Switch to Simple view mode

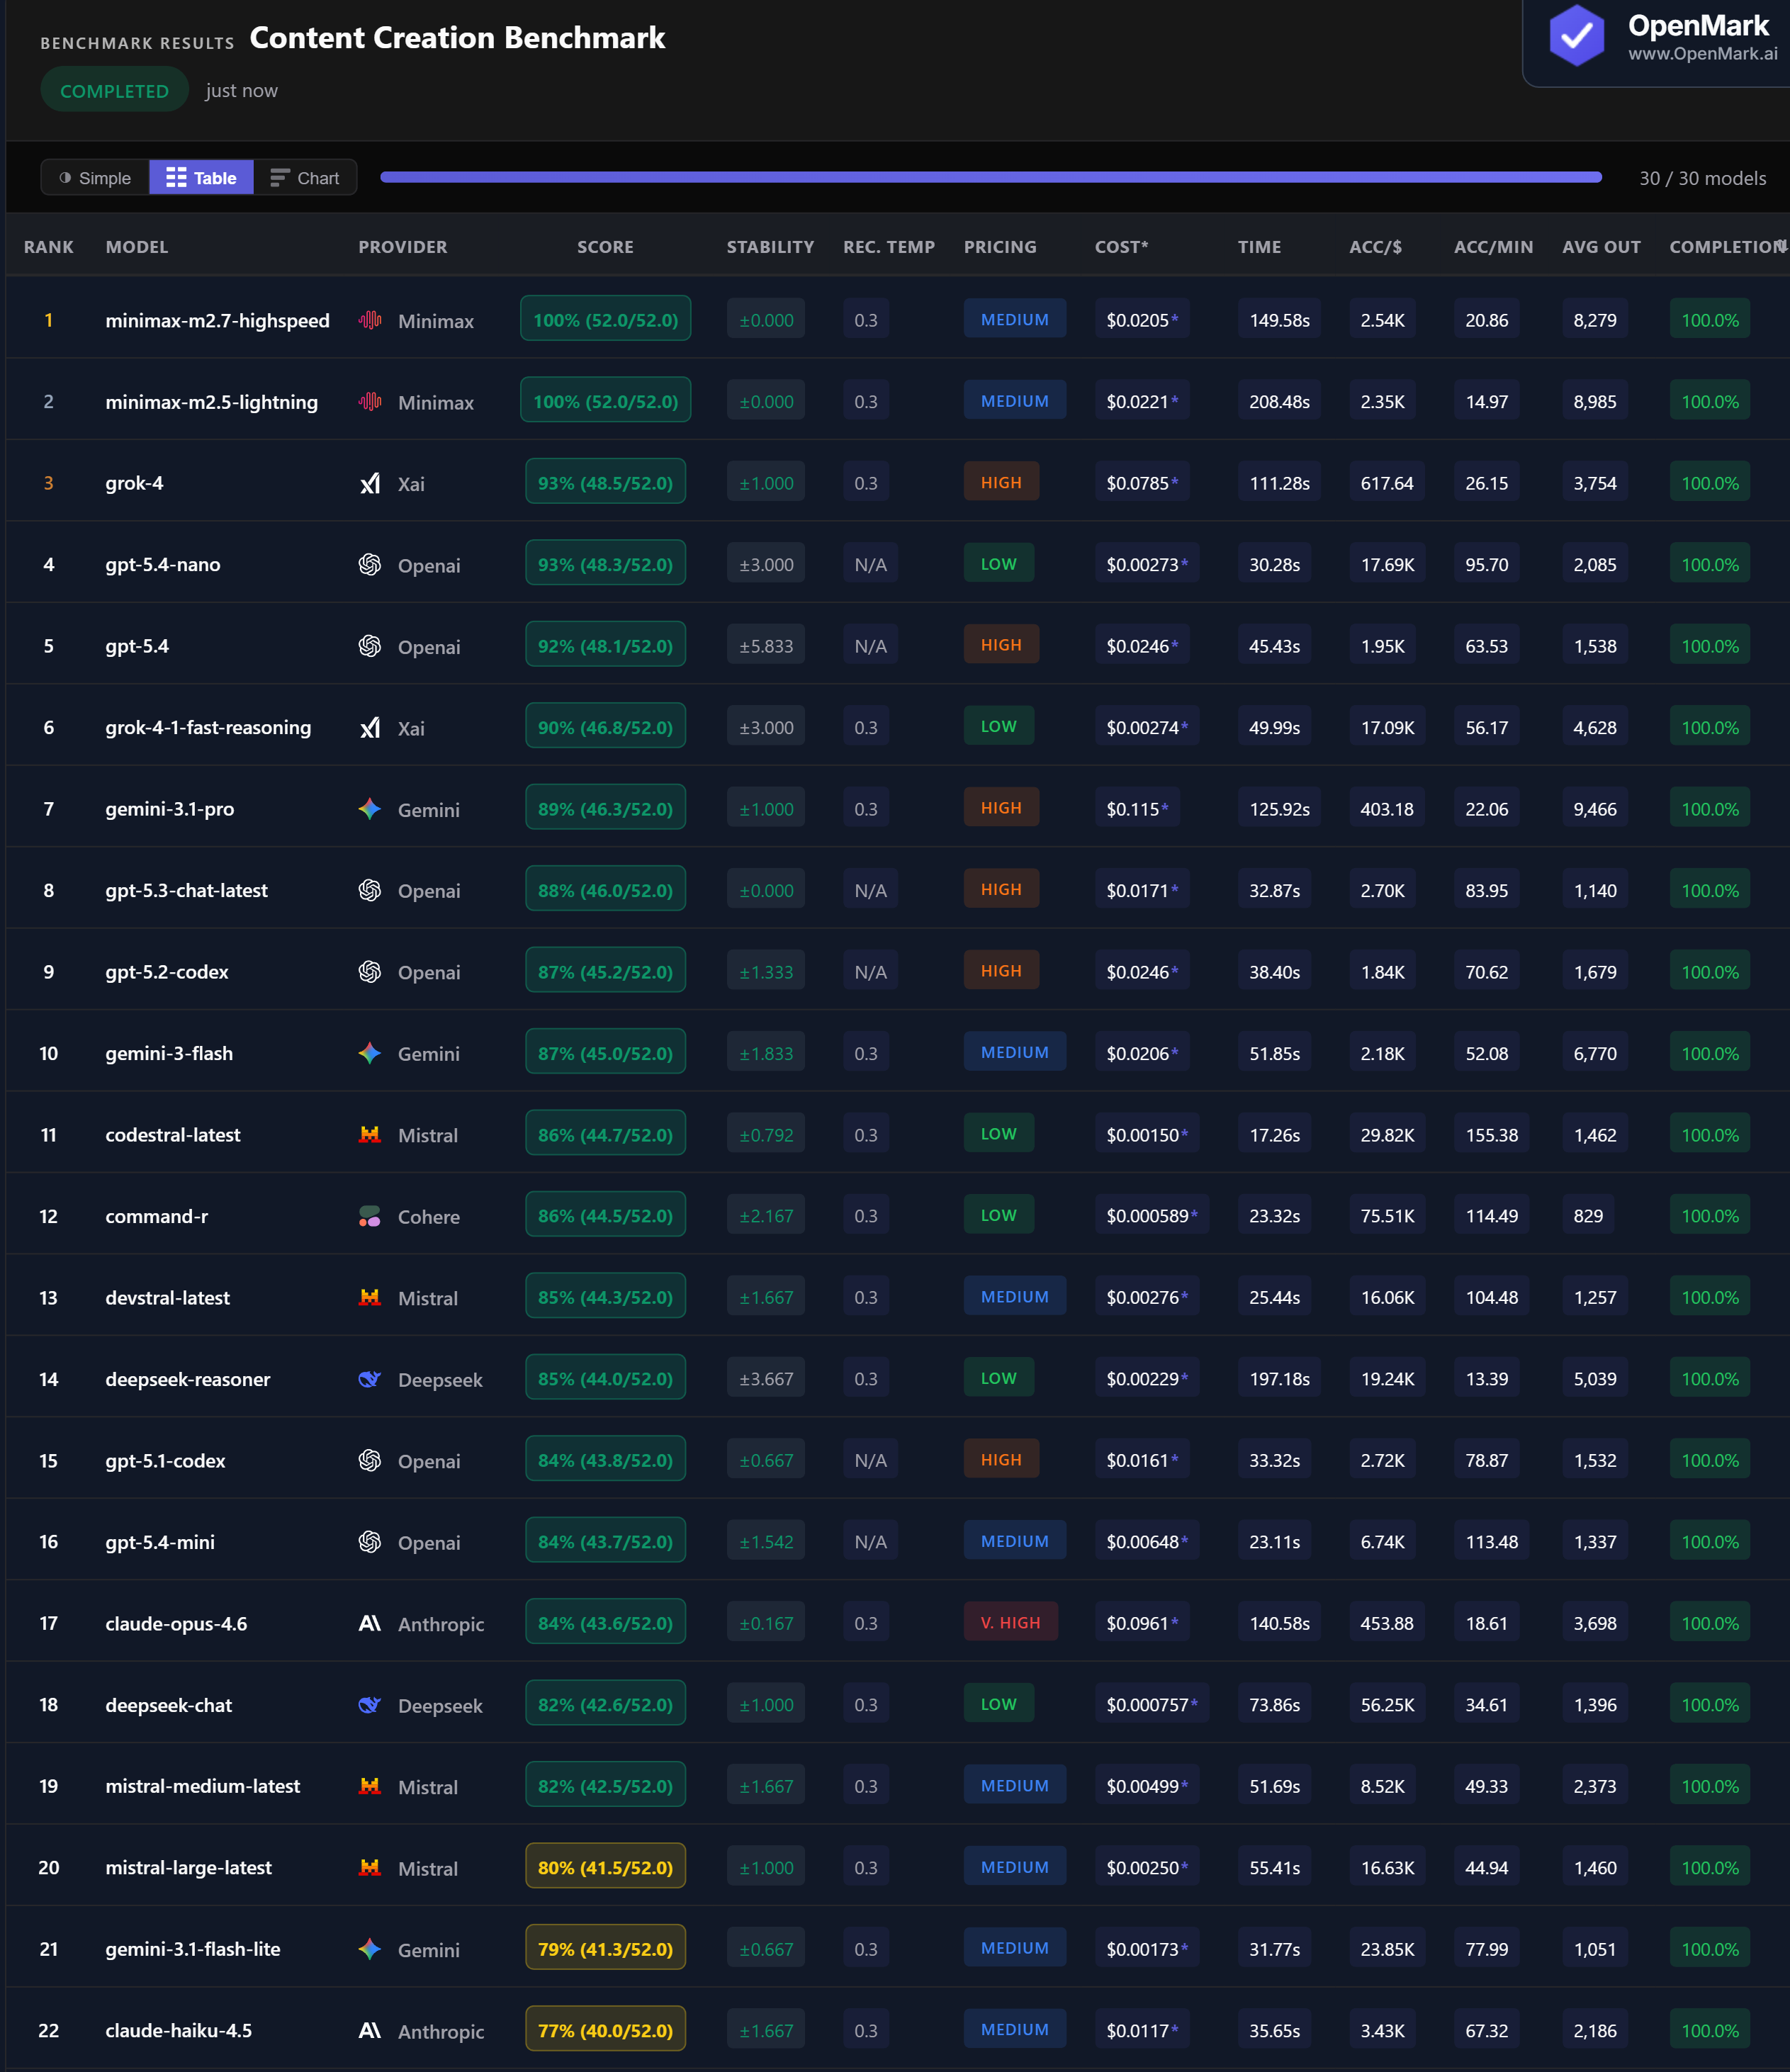pyautogui.click(x=95, y=178)
